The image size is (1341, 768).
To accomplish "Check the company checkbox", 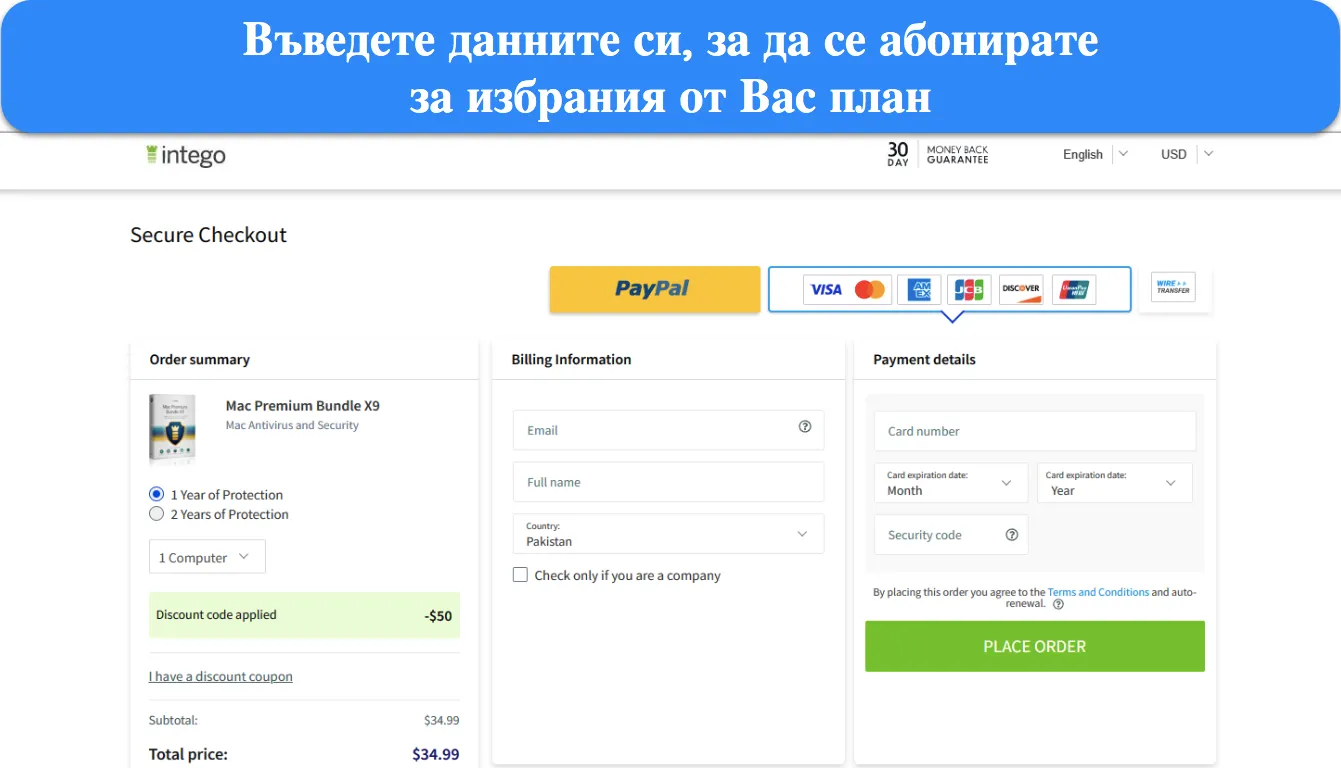I will 520,575.
